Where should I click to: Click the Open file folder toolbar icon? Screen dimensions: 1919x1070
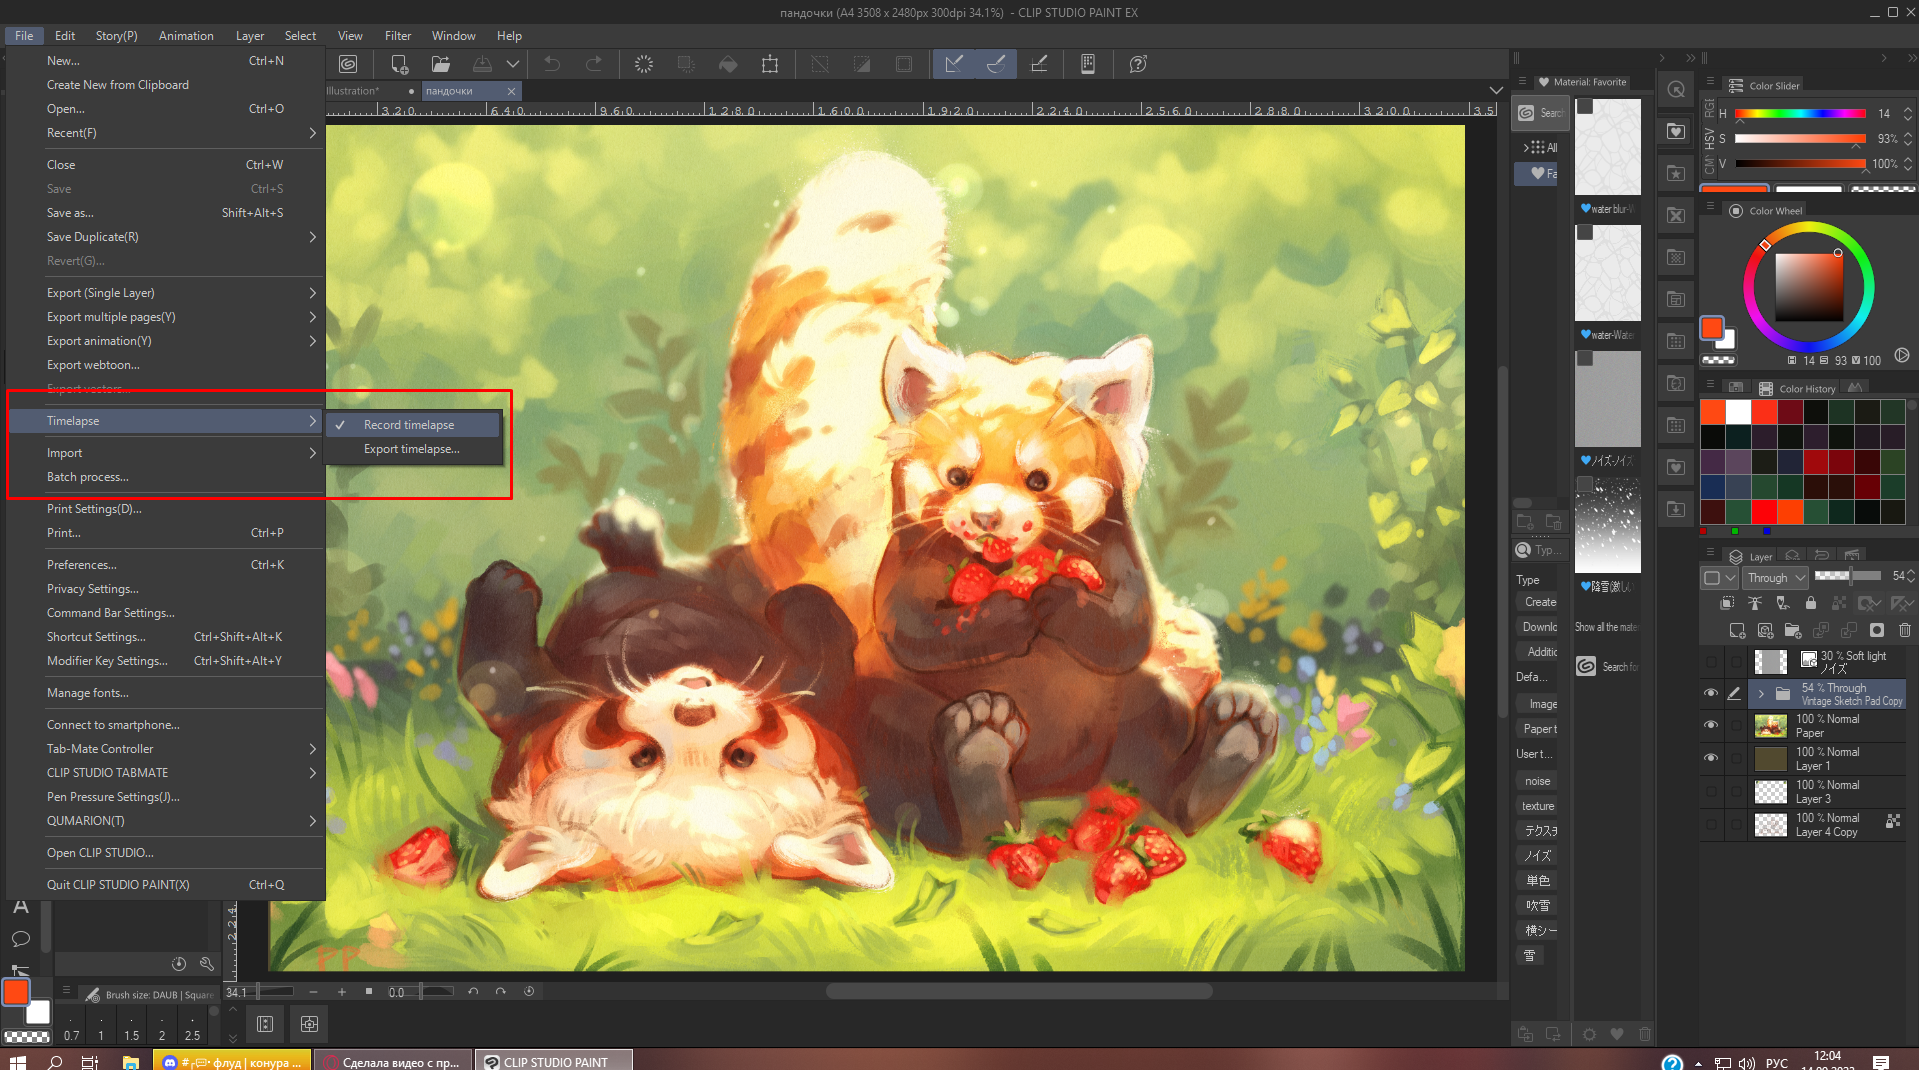tap(441, 64)
